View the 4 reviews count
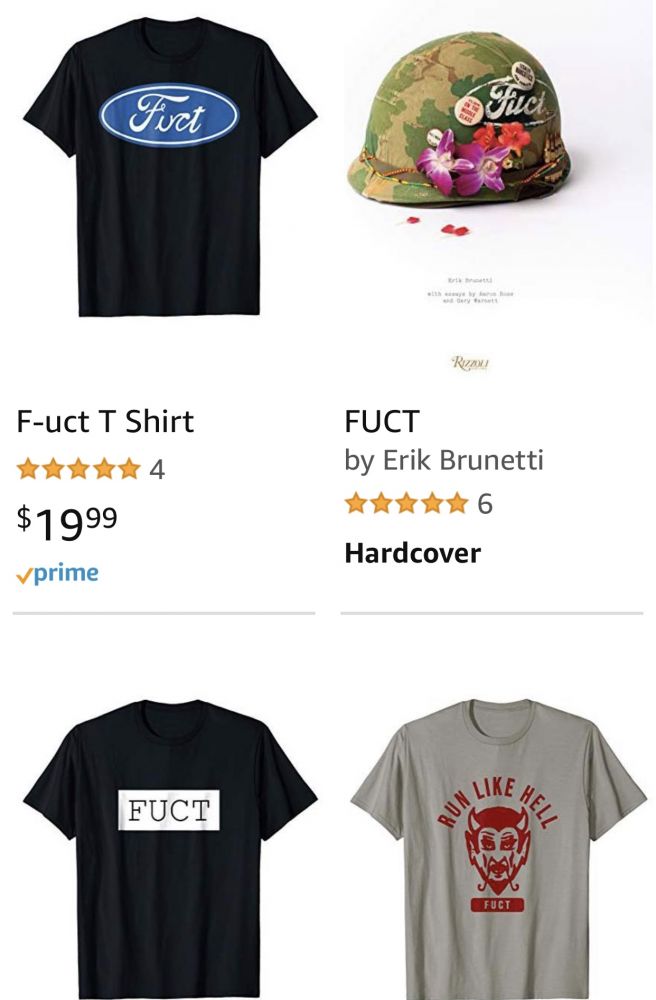Screen dimensions: 656x1000 pyautogui.click(x=157, y=470)
